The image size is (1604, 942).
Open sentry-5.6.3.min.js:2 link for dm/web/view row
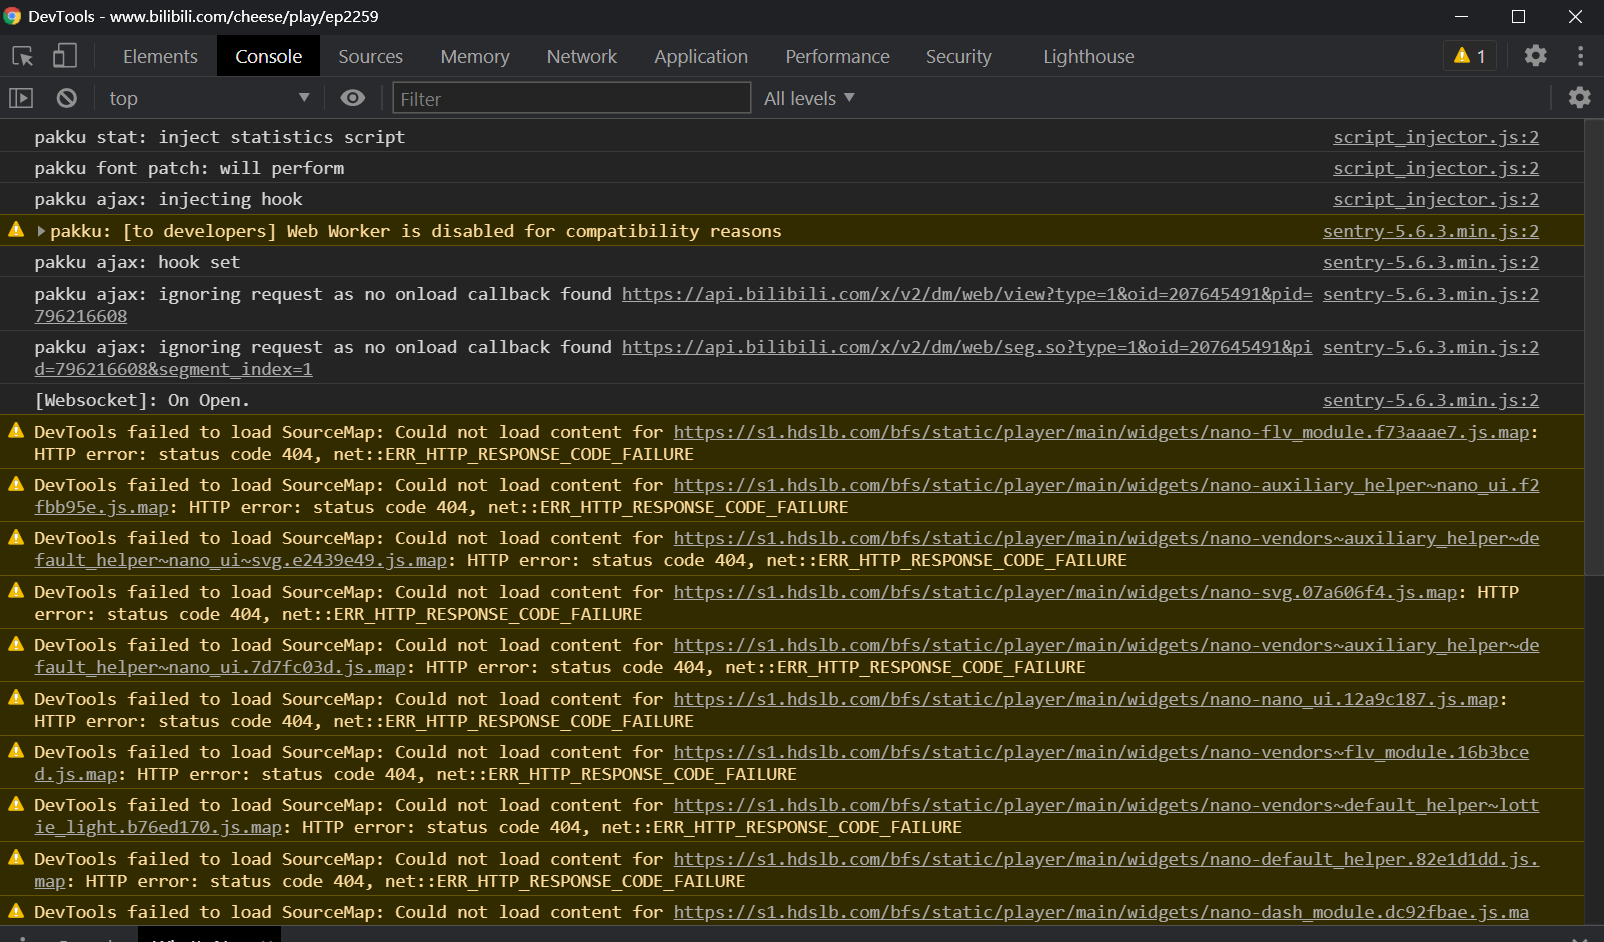[1430, 294]
